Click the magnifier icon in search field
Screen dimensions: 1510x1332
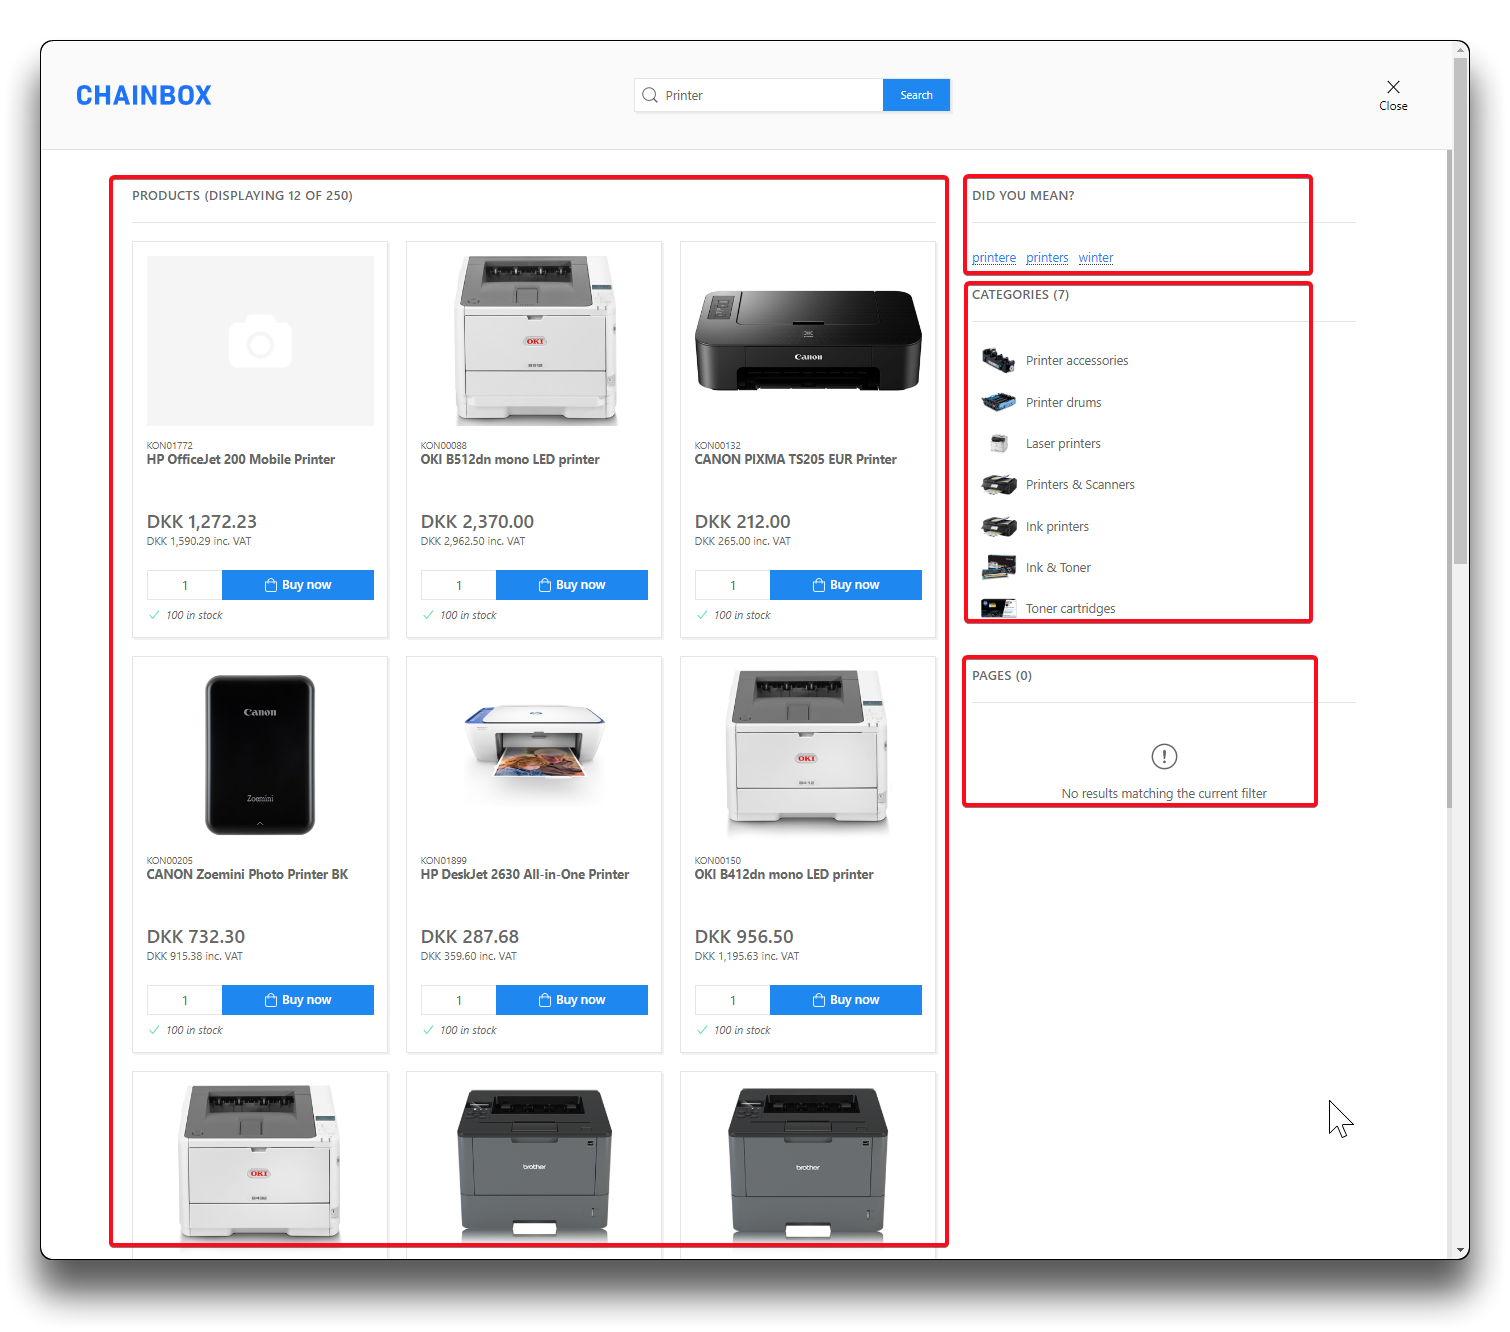650,95
